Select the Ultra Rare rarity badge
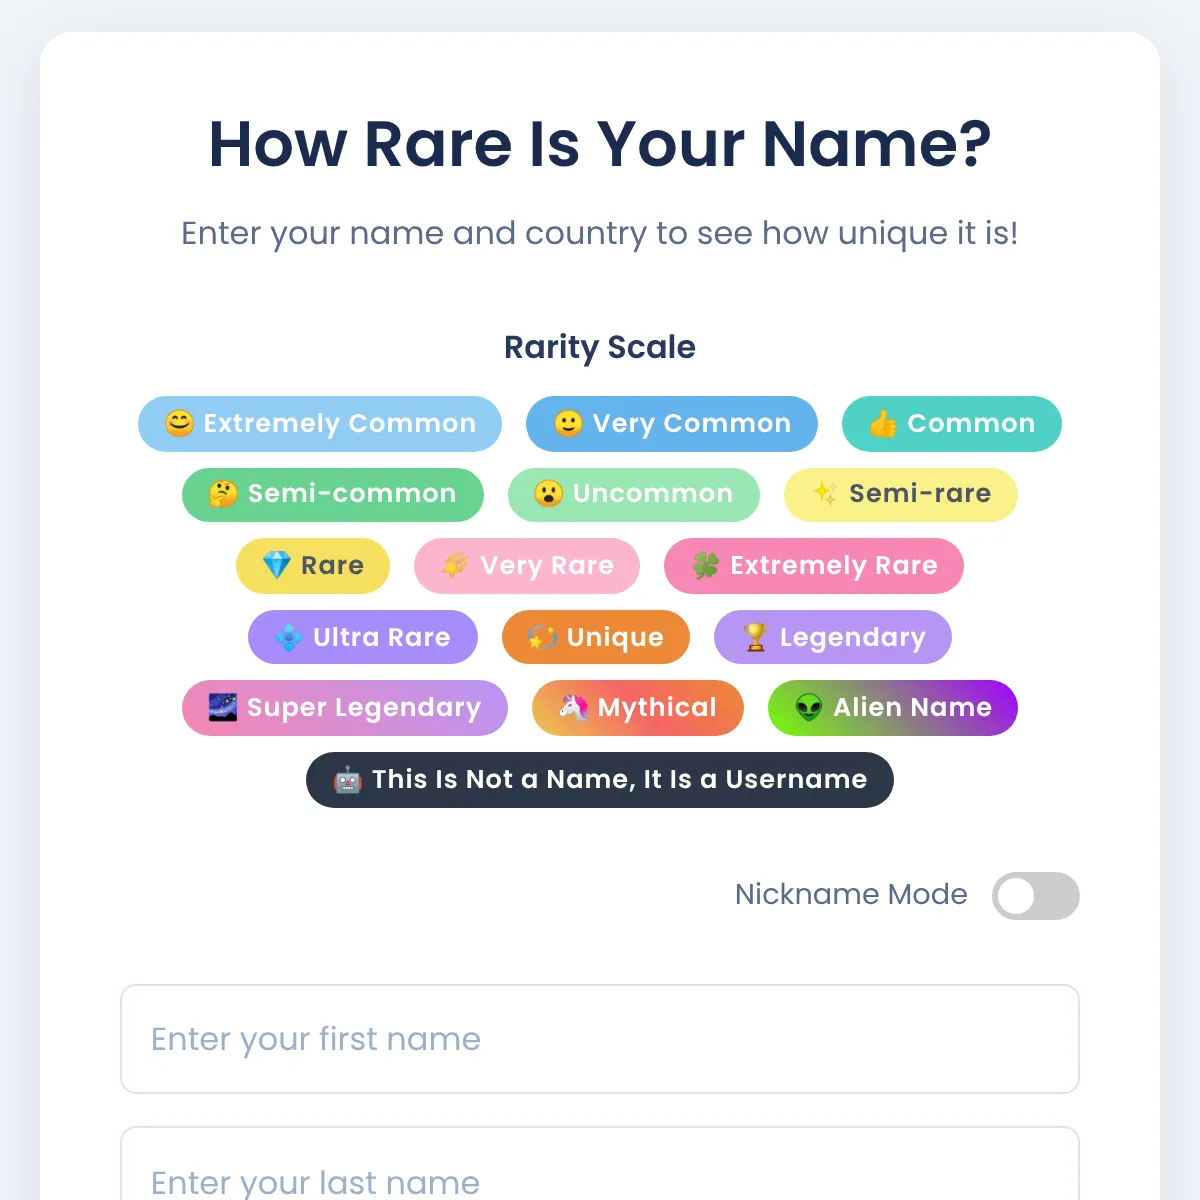Screen dimensions: 1200x1200 tap(363, 637)
